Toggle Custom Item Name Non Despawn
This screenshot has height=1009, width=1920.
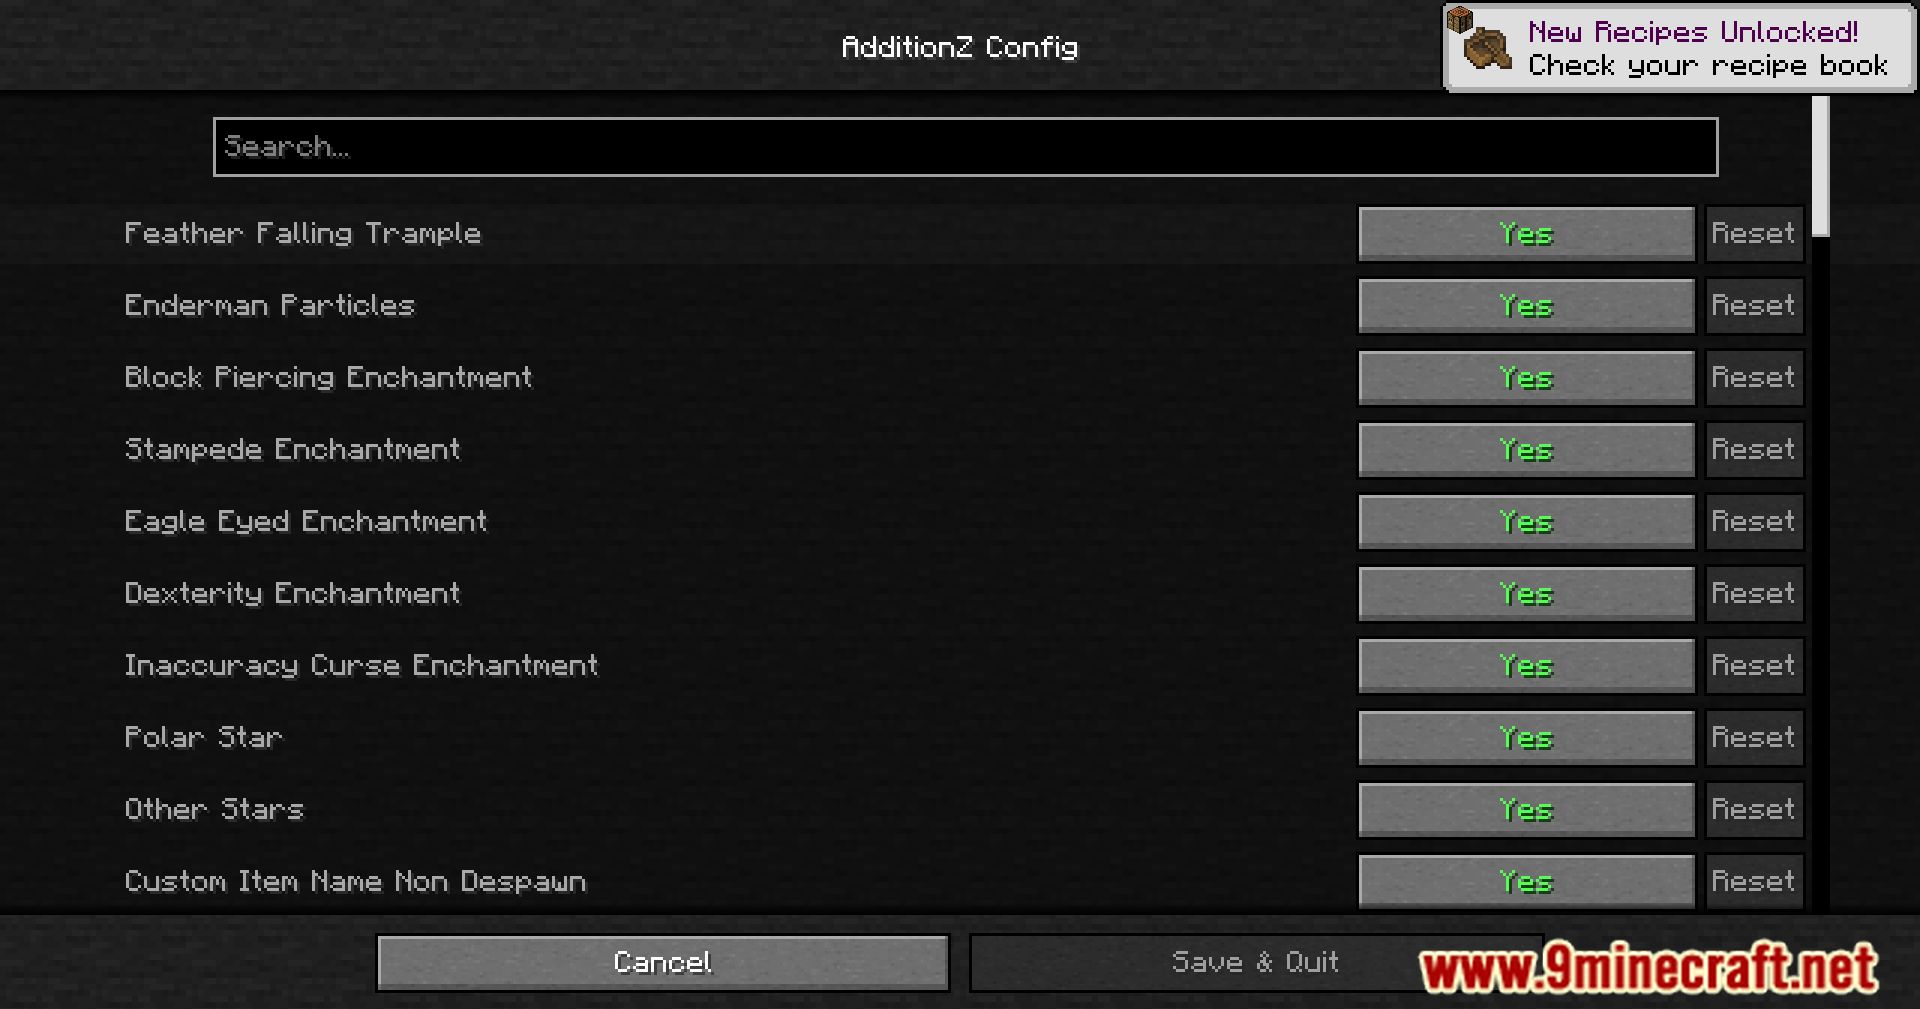tap(1526, 881)
